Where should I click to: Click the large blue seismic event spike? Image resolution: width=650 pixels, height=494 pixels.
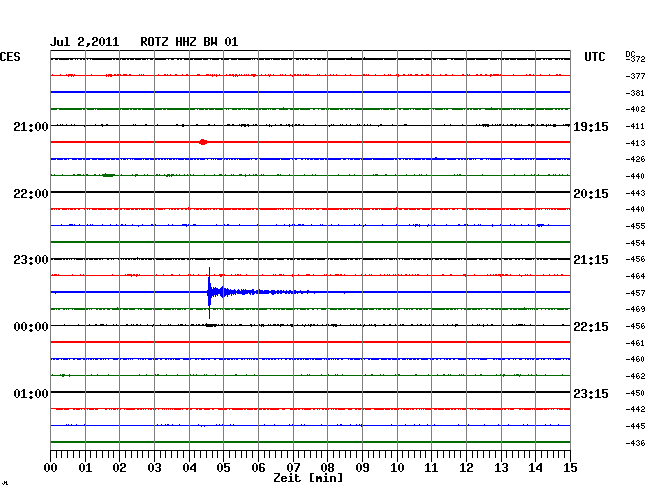tap(209, 293)
